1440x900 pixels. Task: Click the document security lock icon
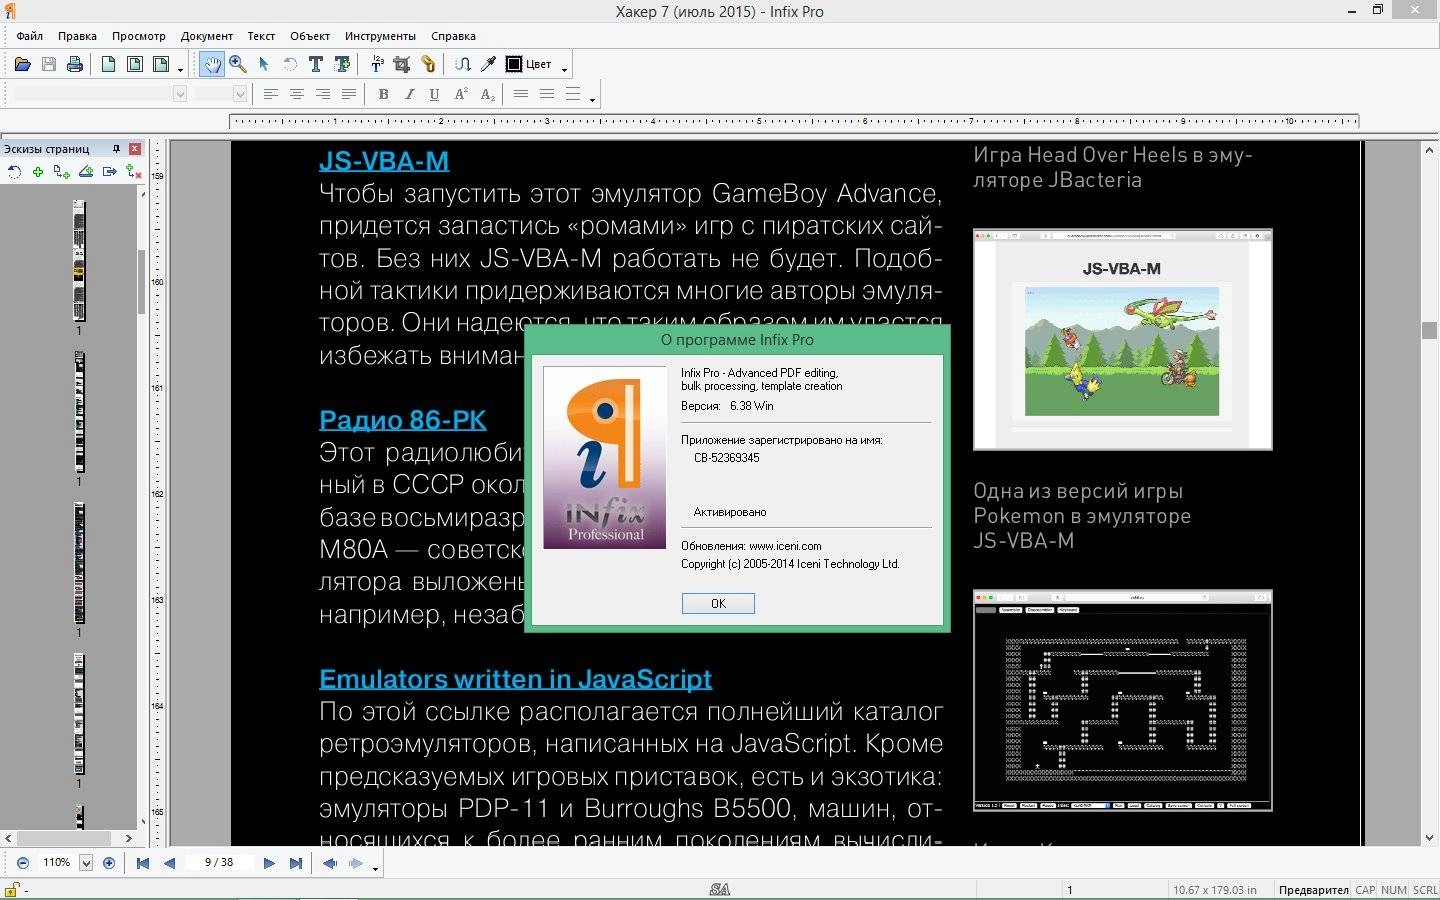click(x=13, y=889)
